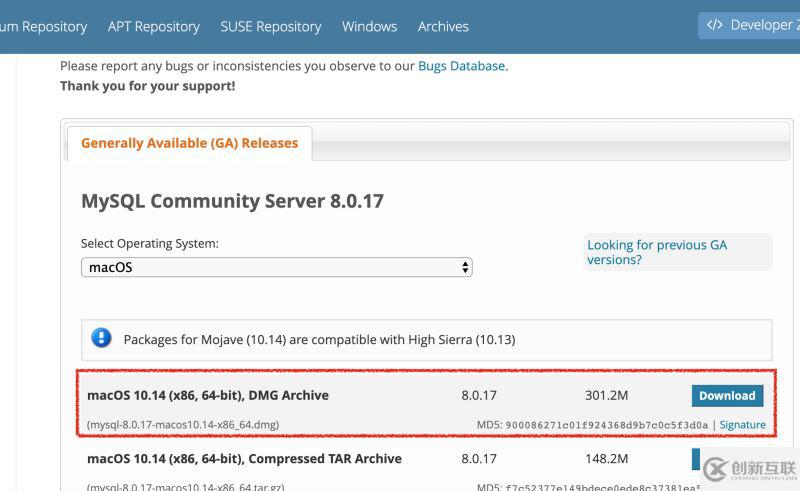Screen dimensions: 800x491
Task: Go to the Windows downloads section
Action: 369,26
